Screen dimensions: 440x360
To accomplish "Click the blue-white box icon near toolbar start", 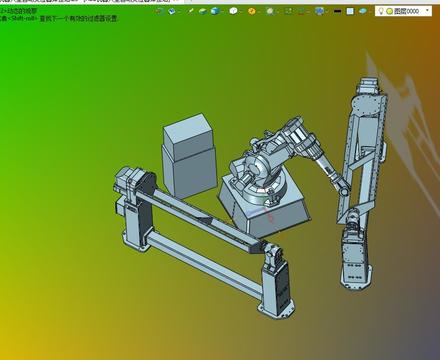I will tap(172, 11).
